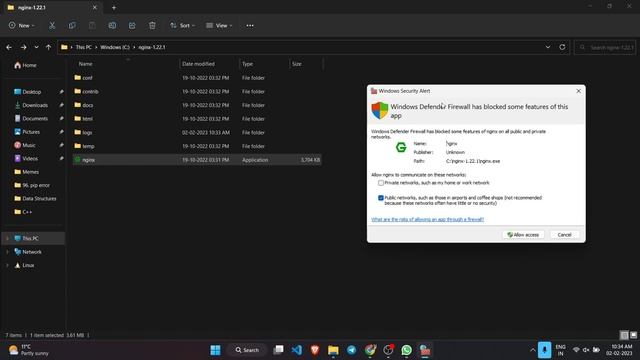Screen dimensions: 640x360
Task: Select the contrib folder
Action: click(x=197, y=91)
